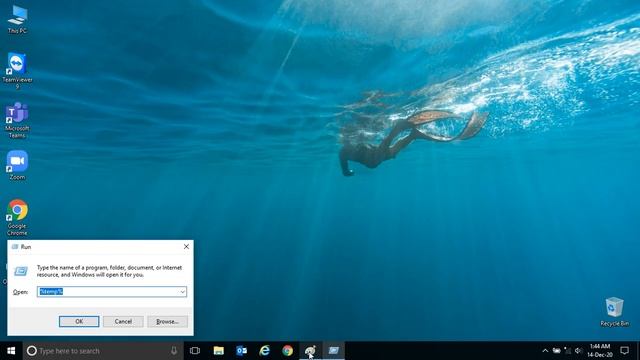Expand the Open field dropdown arrow
The height and width of the screenshot is (360, 640).
[182, 292]
